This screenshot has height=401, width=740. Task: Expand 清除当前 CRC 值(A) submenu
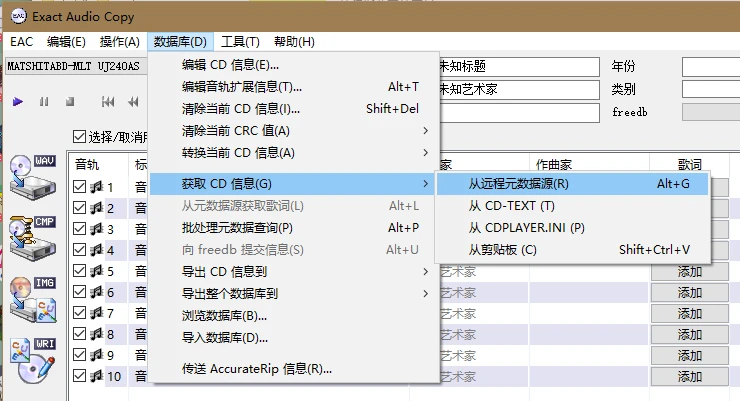294,131
